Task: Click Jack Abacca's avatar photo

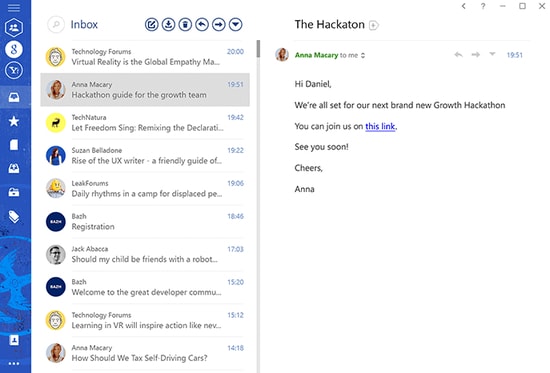Action: pyautogui.click(x=56, y=255)
